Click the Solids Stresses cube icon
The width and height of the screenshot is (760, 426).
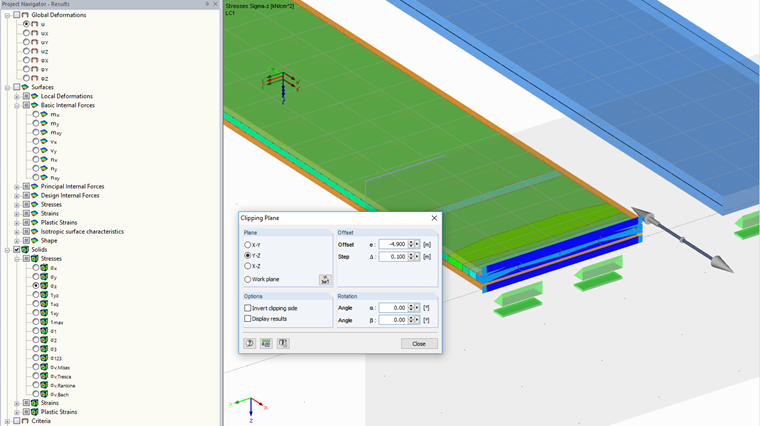point(34,259)
